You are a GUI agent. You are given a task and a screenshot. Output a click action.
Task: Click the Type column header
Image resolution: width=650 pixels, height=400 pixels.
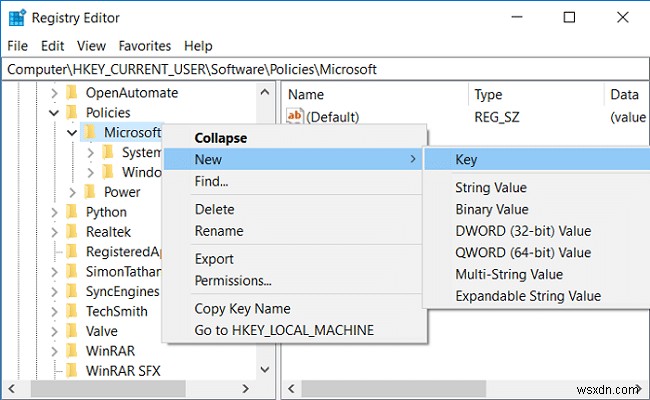(x=488, y=94)
